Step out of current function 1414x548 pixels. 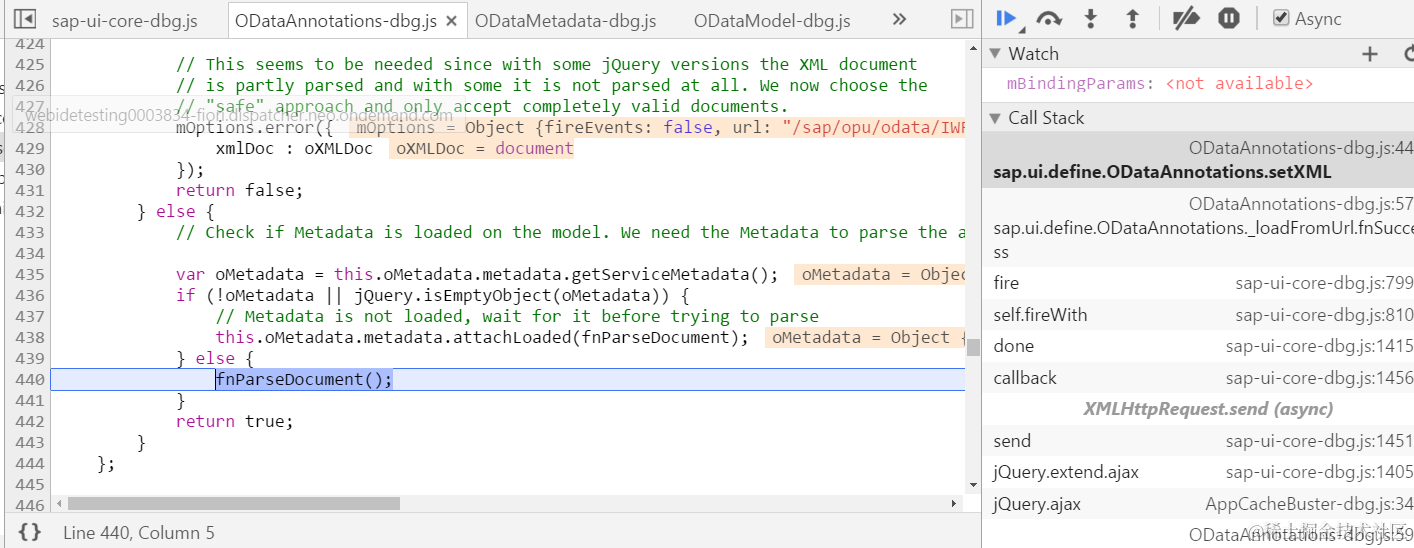point(1133,18)
